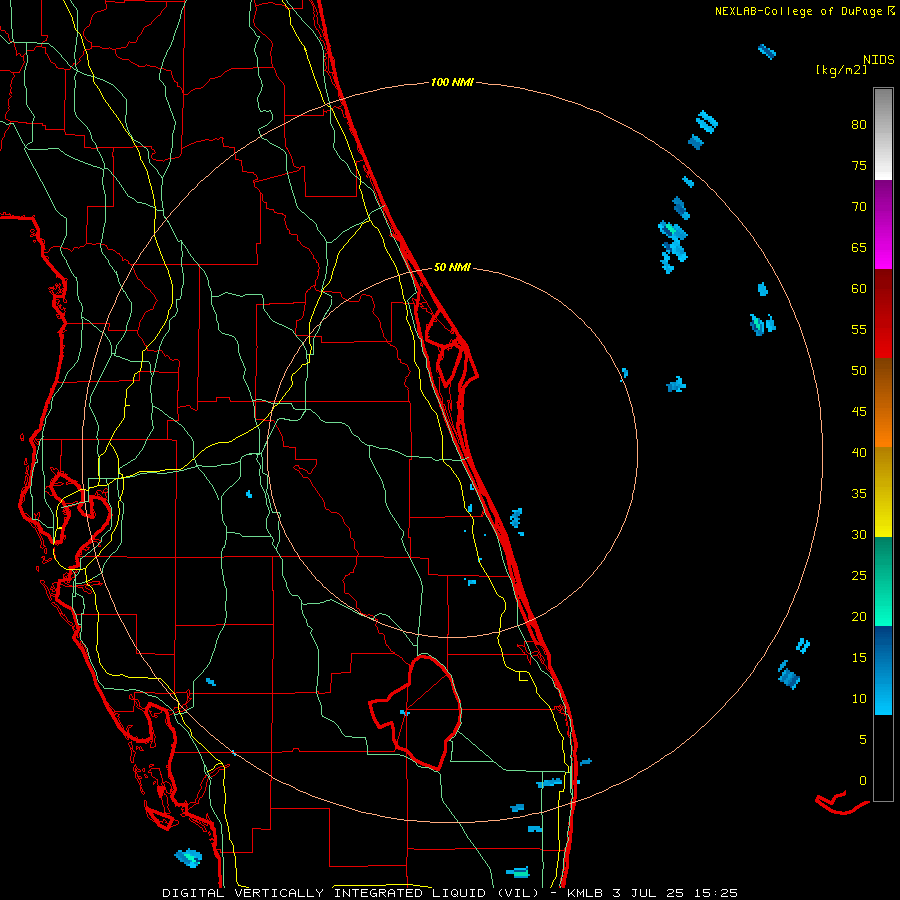Select the 50 NMI range ring label
This screenshot has height=900, width=900.
click(x=452, y=267)
